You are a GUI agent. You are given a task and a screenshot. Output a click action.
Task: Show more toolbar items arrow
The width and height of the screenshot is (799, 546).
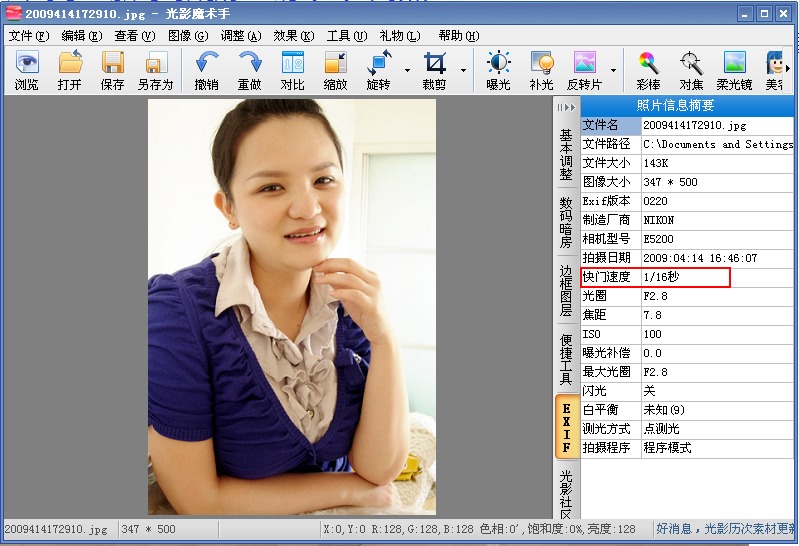coord(788,68)
